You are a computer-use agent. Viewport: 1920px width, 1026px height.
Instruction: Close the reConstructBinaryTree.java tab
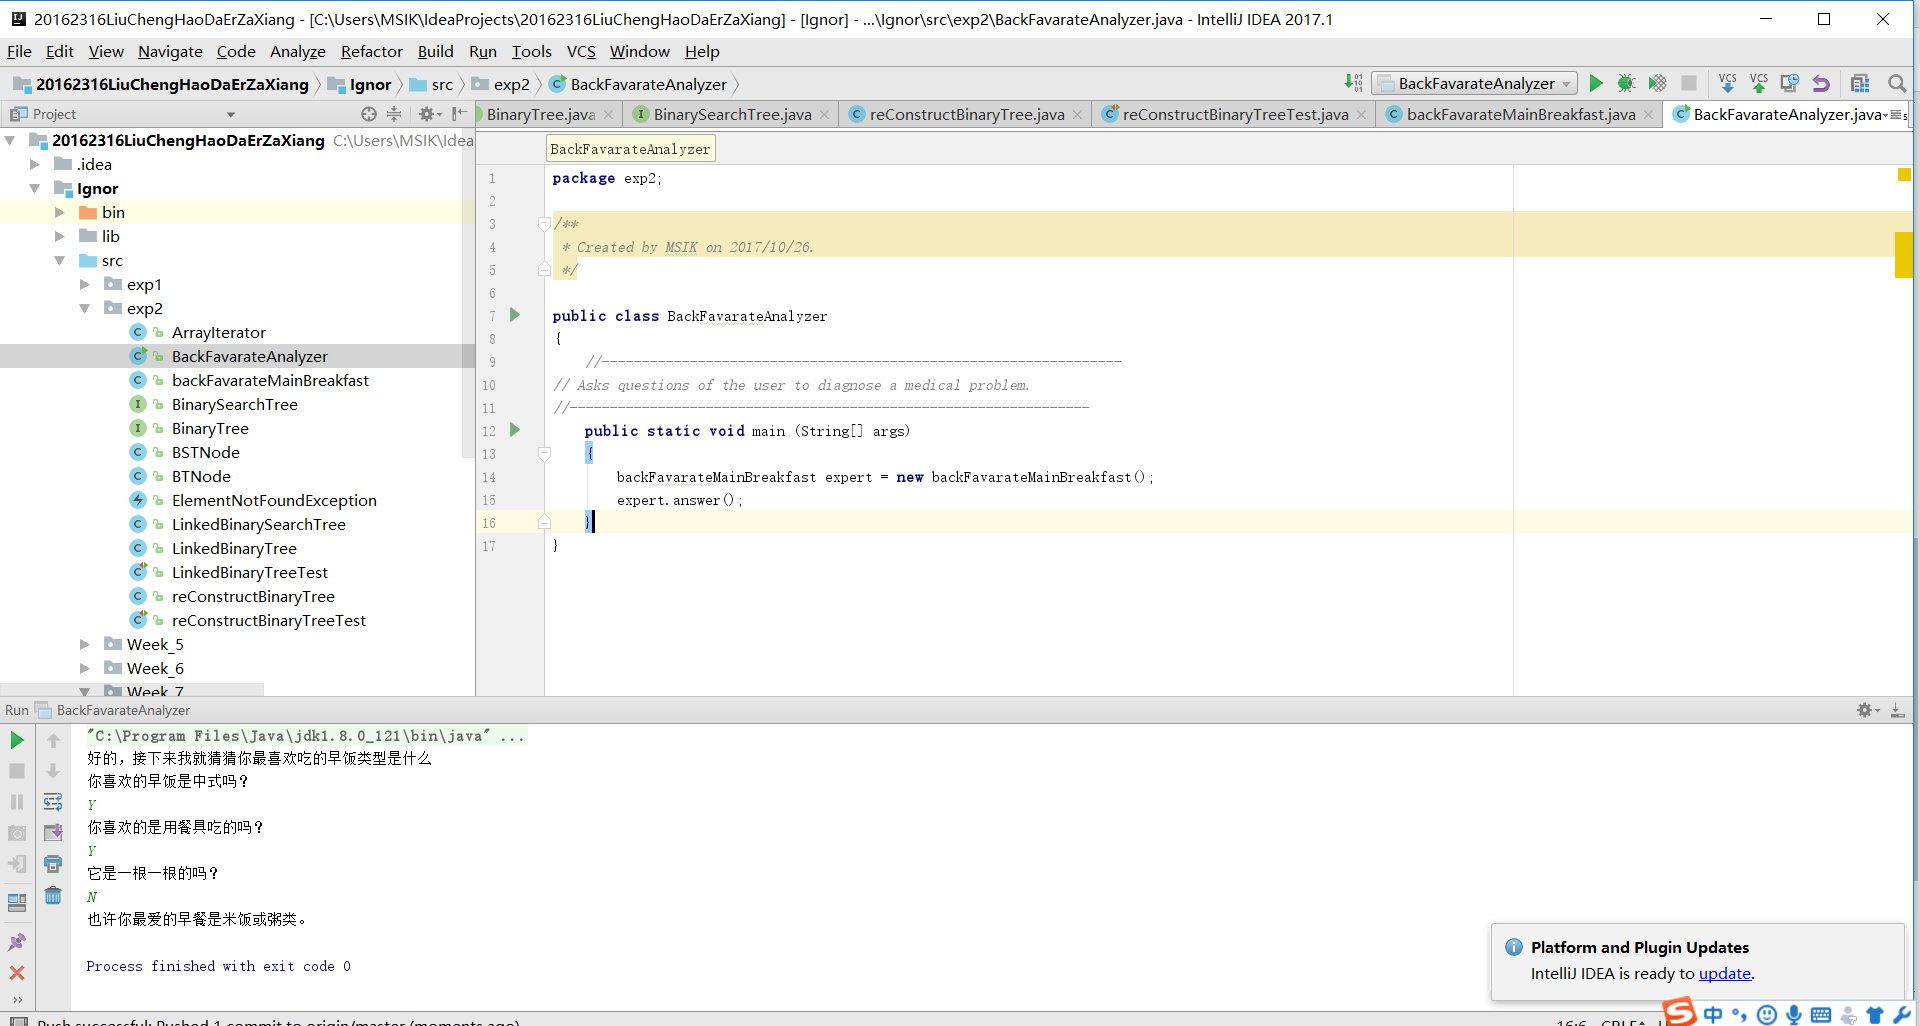pyautogui.click(x=1077, y=115)
